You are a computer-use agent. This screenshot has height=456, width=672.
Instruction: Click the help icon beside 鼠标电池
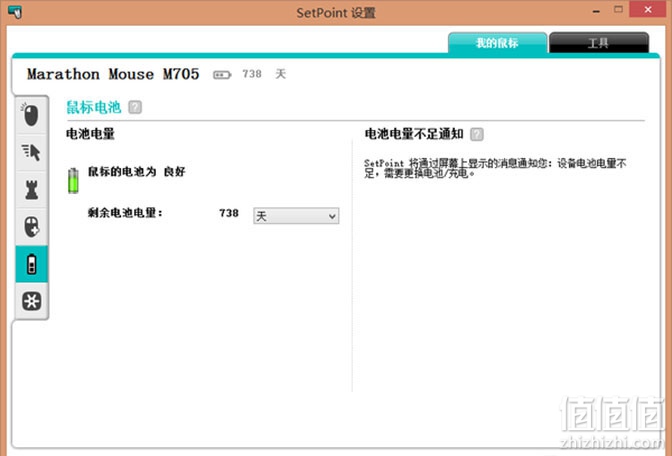click(x=135, y=107)
